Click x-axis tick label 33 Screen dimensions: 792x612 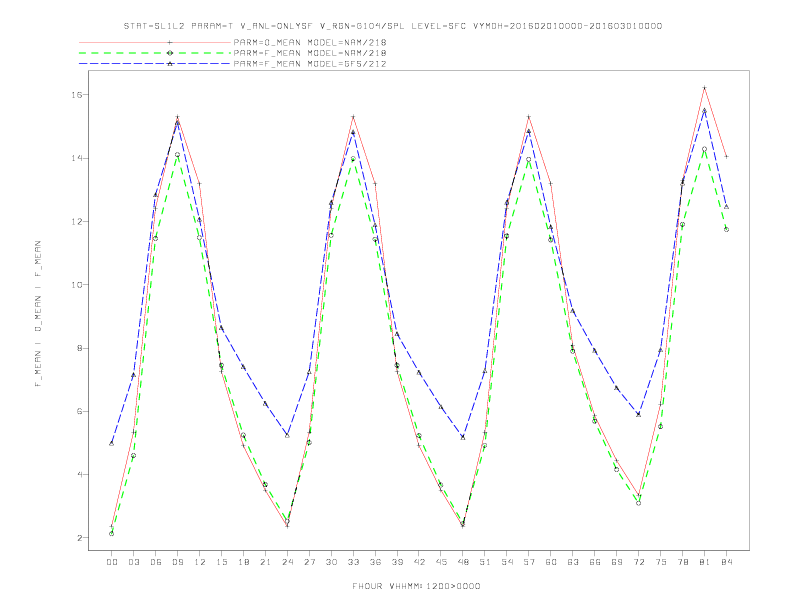click(x=353, y=562)
